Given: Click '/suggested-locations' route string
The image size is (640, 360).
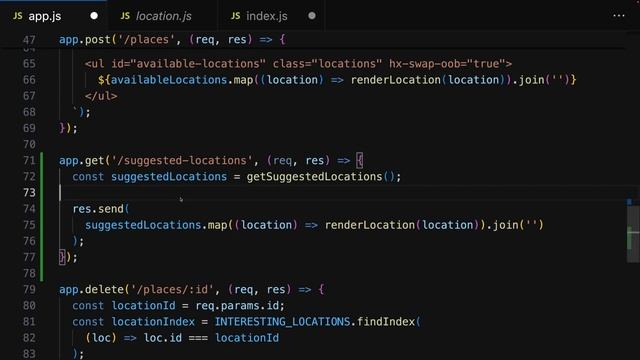Looking at the screenshot, I should pos(182,160).
